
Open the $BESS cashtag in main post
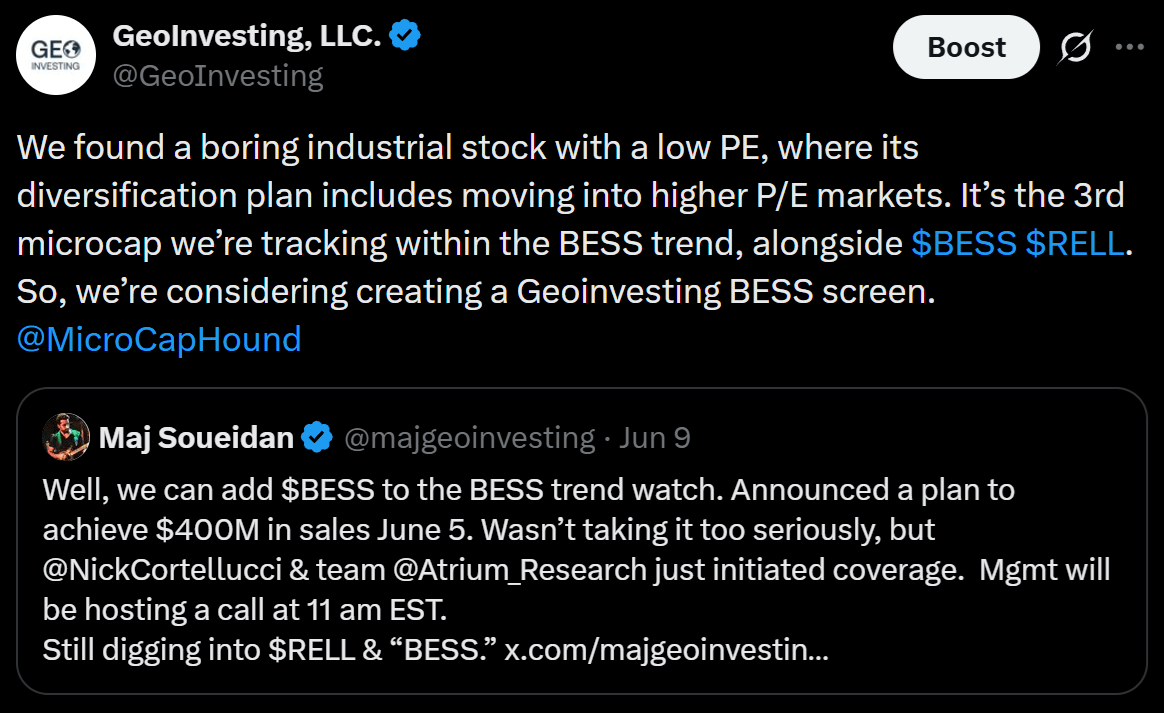coord(964,244)
